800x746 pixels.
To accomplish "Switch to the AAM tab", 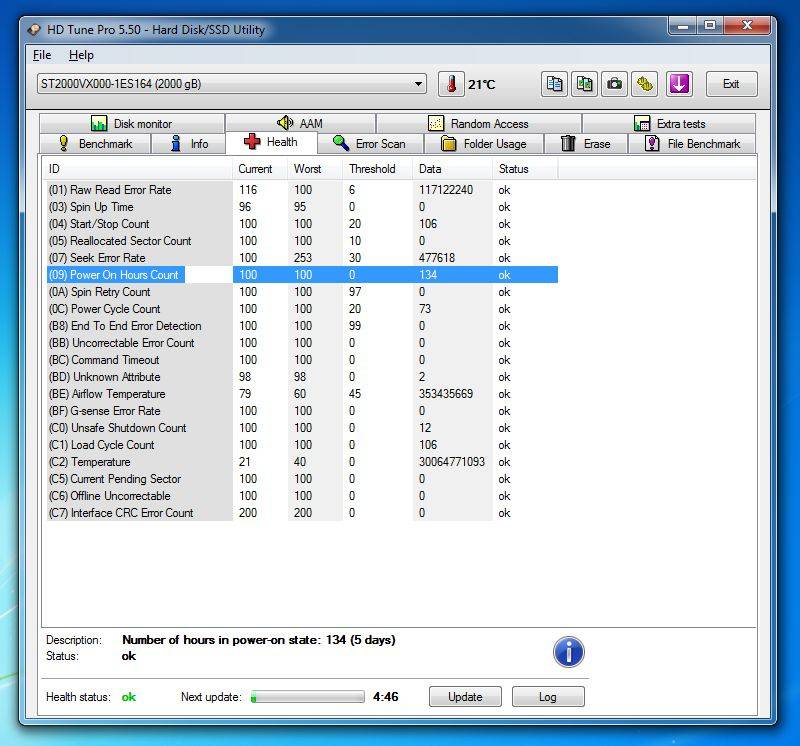I will coord(300,123).
